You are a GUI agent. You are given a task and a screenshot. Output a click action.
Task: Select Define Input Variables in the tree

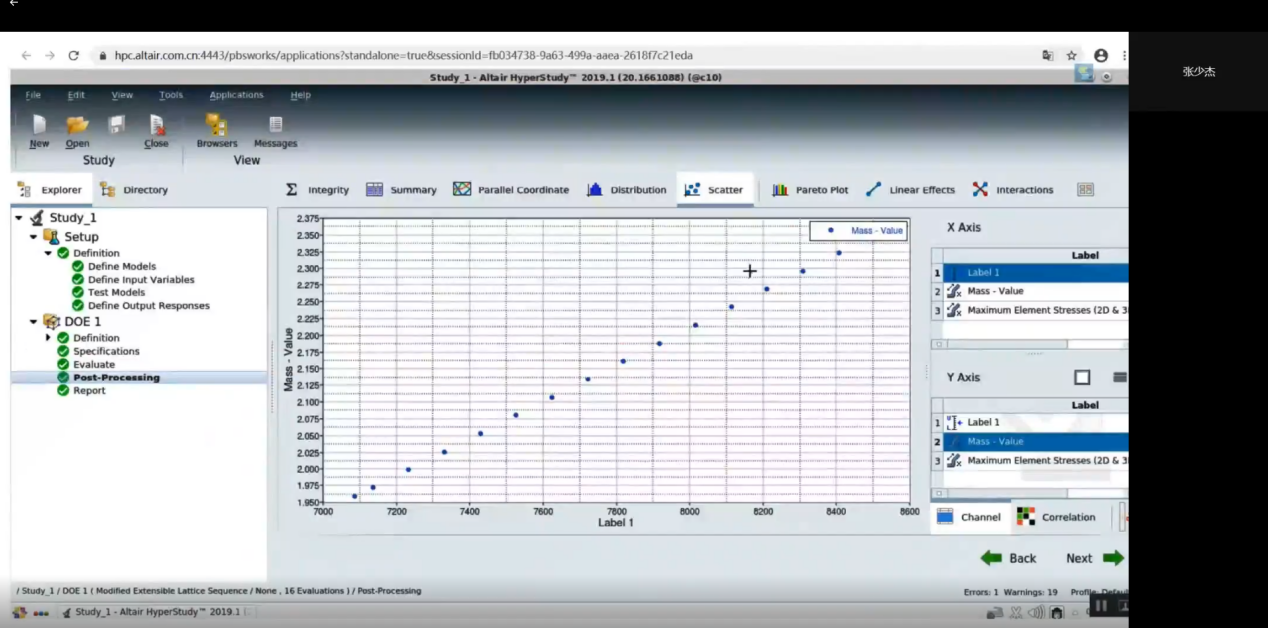(141, 280)
